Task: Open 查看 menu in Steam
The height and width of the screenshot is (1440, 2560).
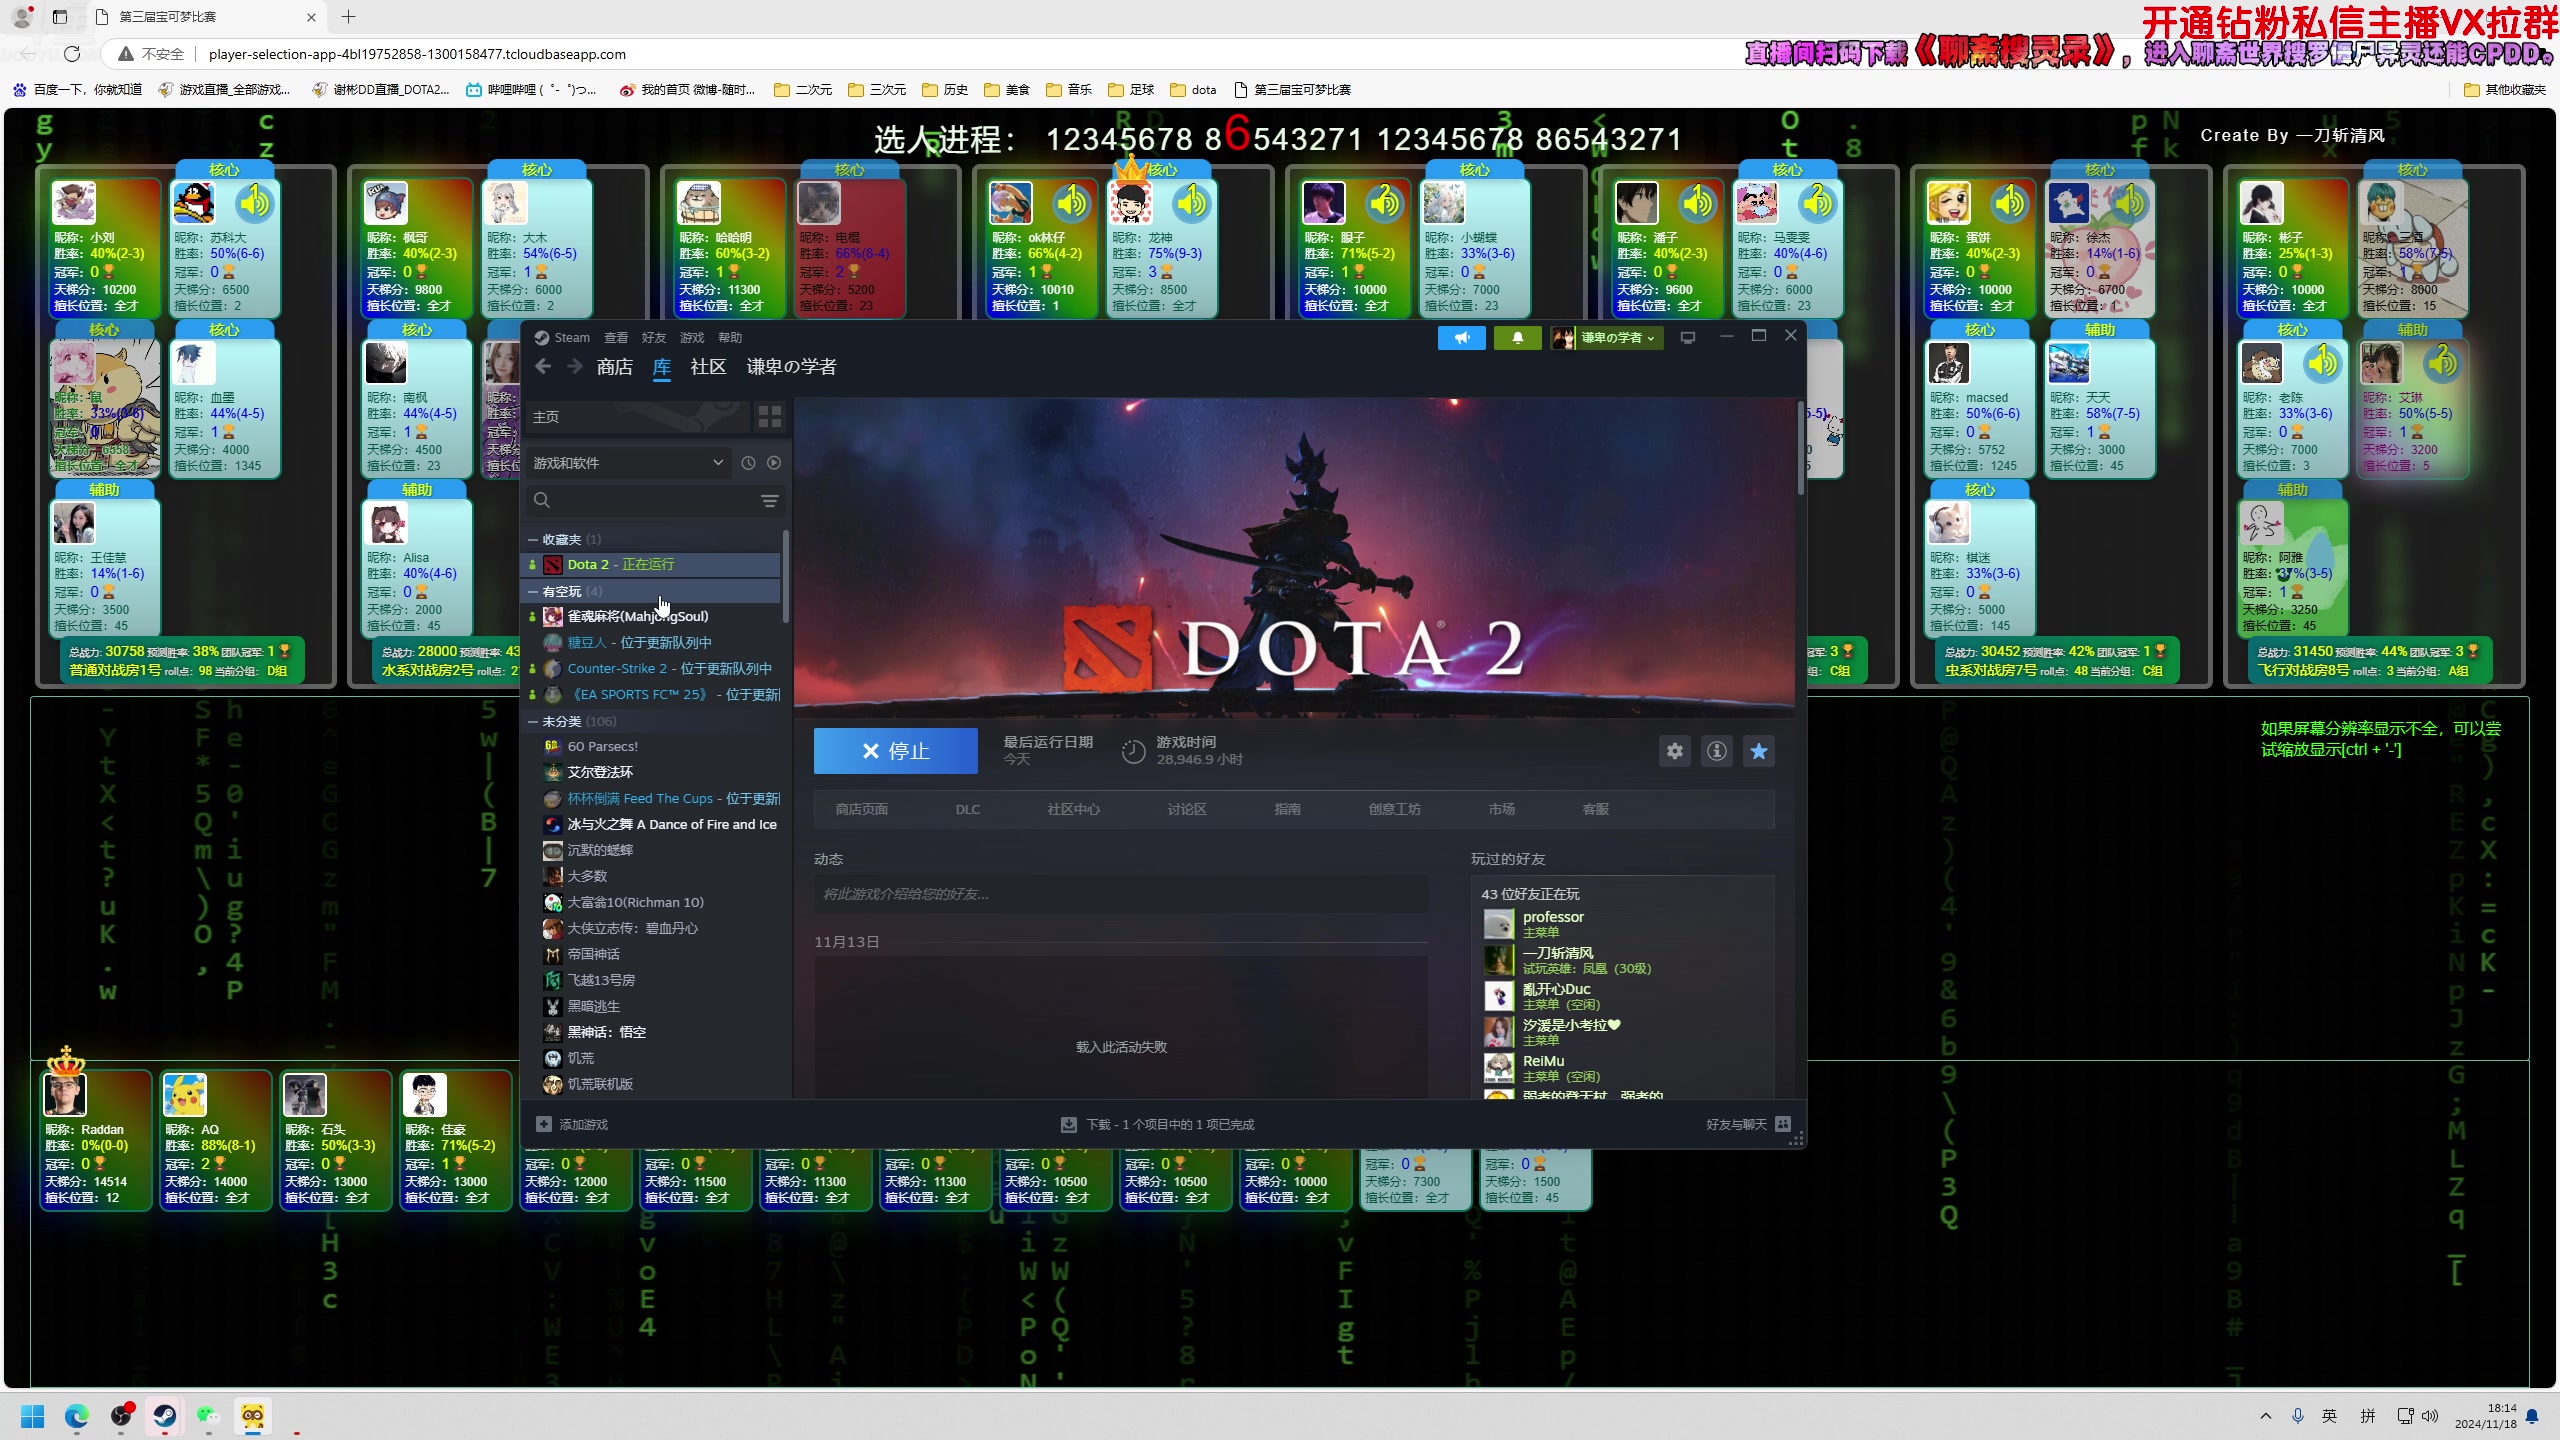Action: point(616,338)
